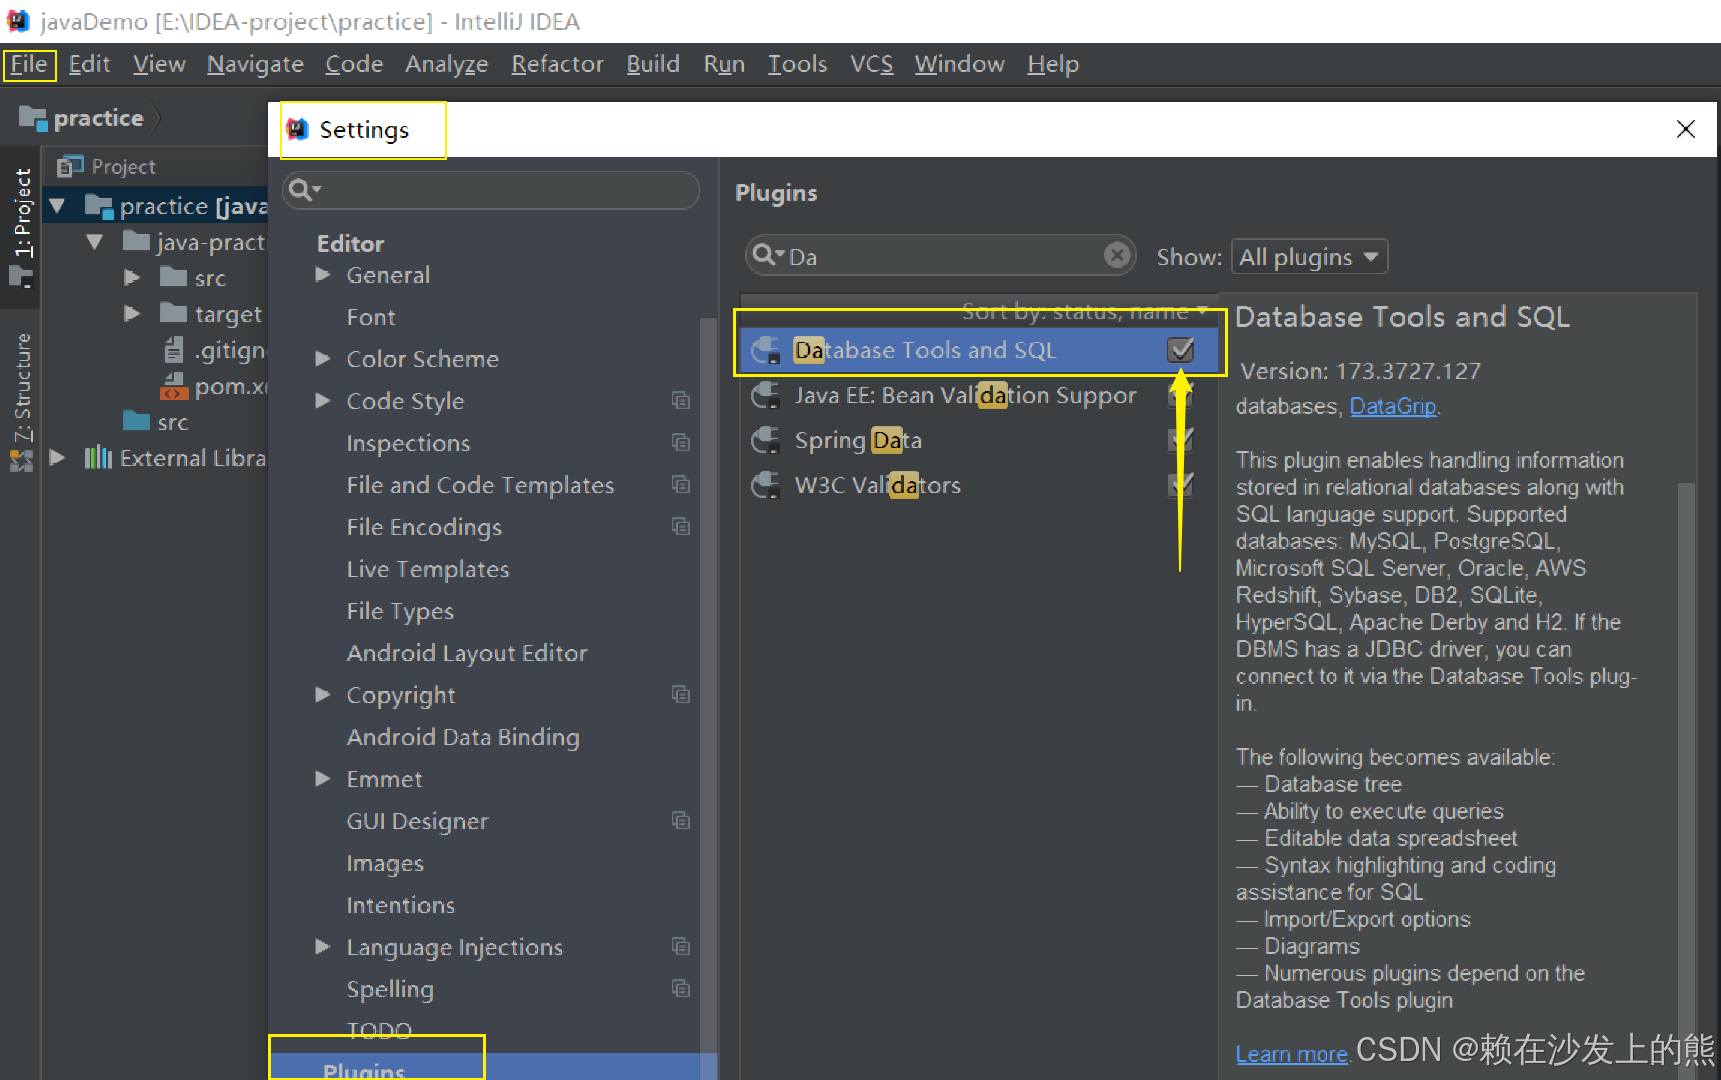
Task: Expand the target folder in the project tree
Action: point(132,314)
